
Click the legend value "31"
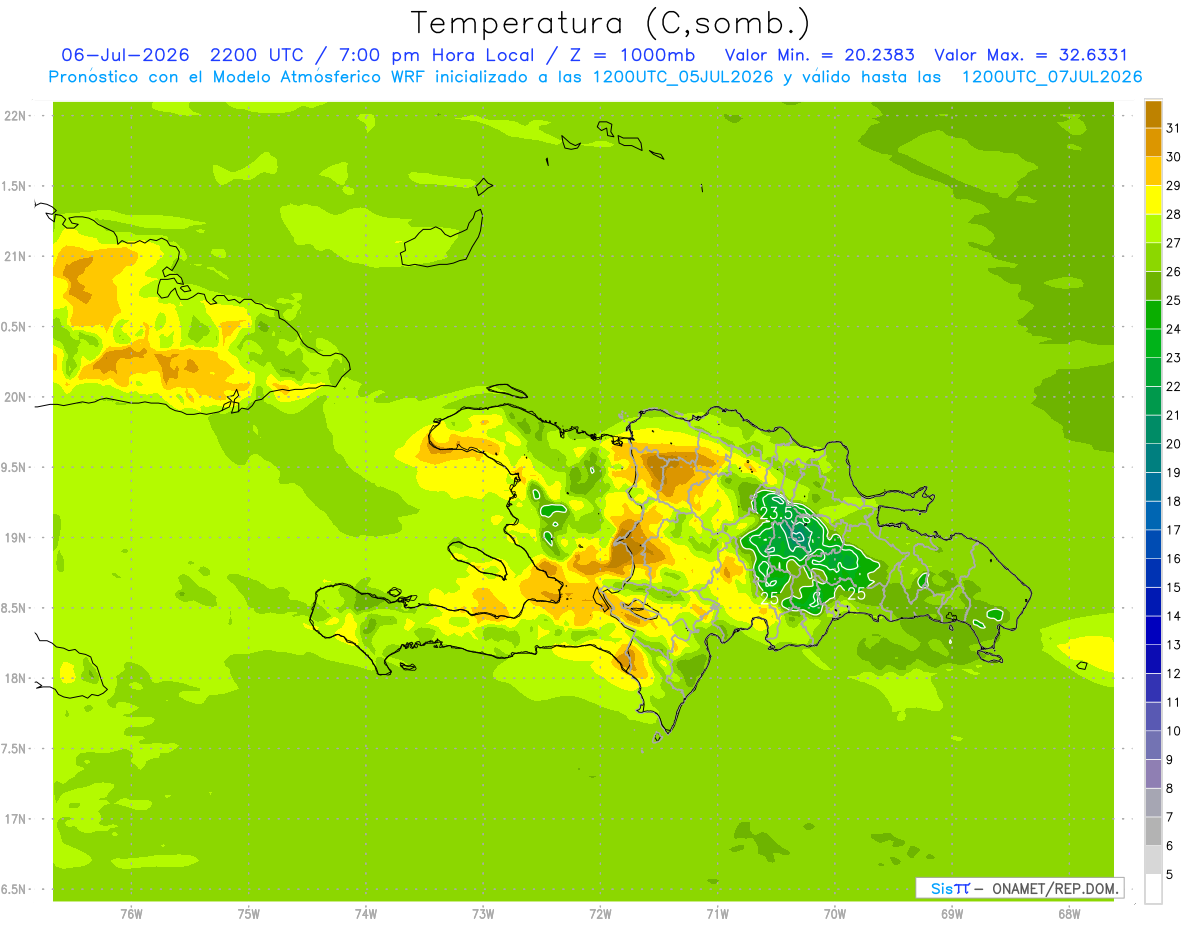pos(1174,128)
